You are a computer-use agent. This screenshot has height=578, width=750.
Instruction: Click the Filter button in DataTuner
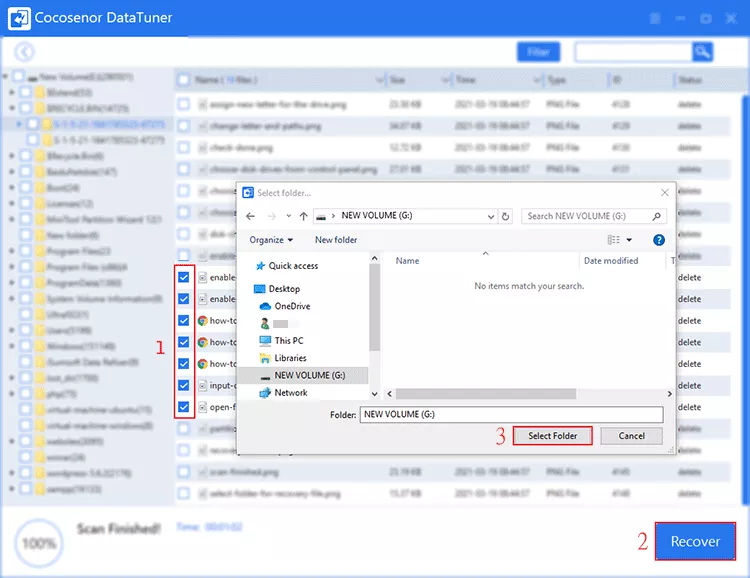538,52
